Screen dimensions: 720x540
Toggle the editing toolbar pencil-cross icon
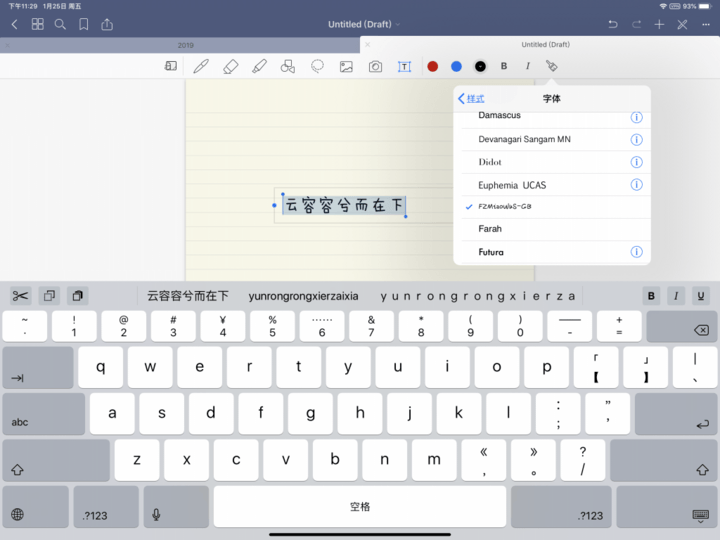click(682, 24)
